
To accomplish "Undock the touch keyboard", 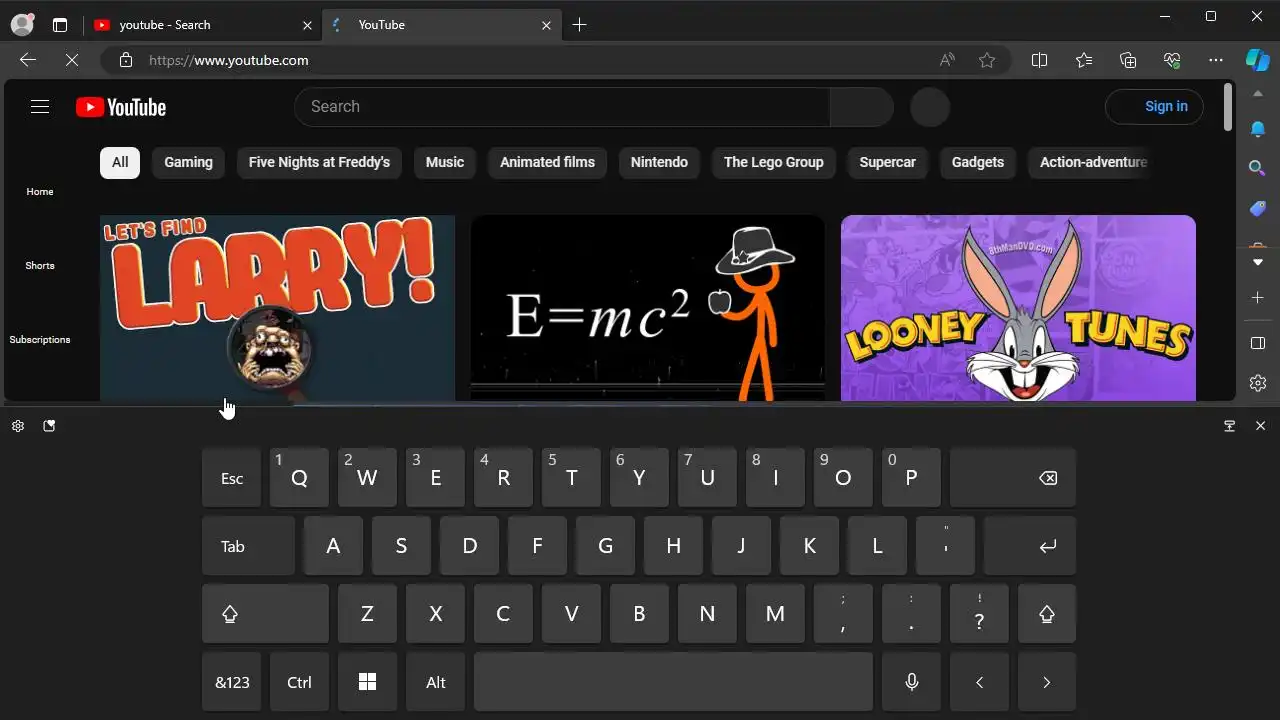I will click(x=1230, y=426).
